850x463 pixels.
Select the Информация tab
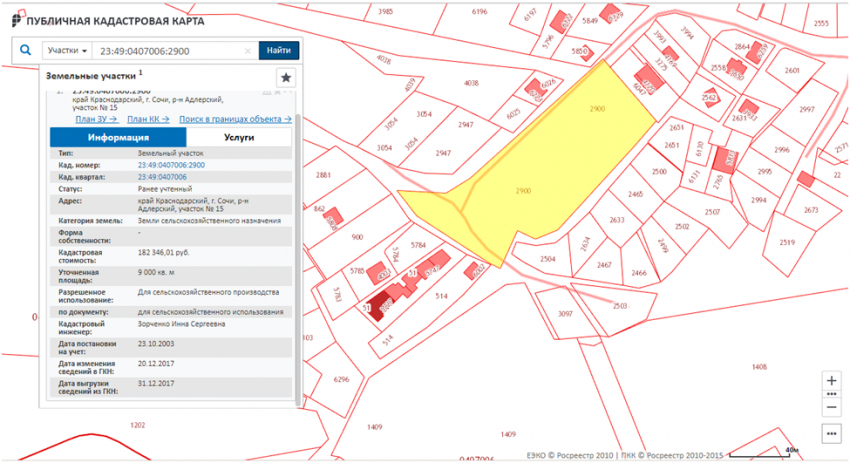point(118,137)
